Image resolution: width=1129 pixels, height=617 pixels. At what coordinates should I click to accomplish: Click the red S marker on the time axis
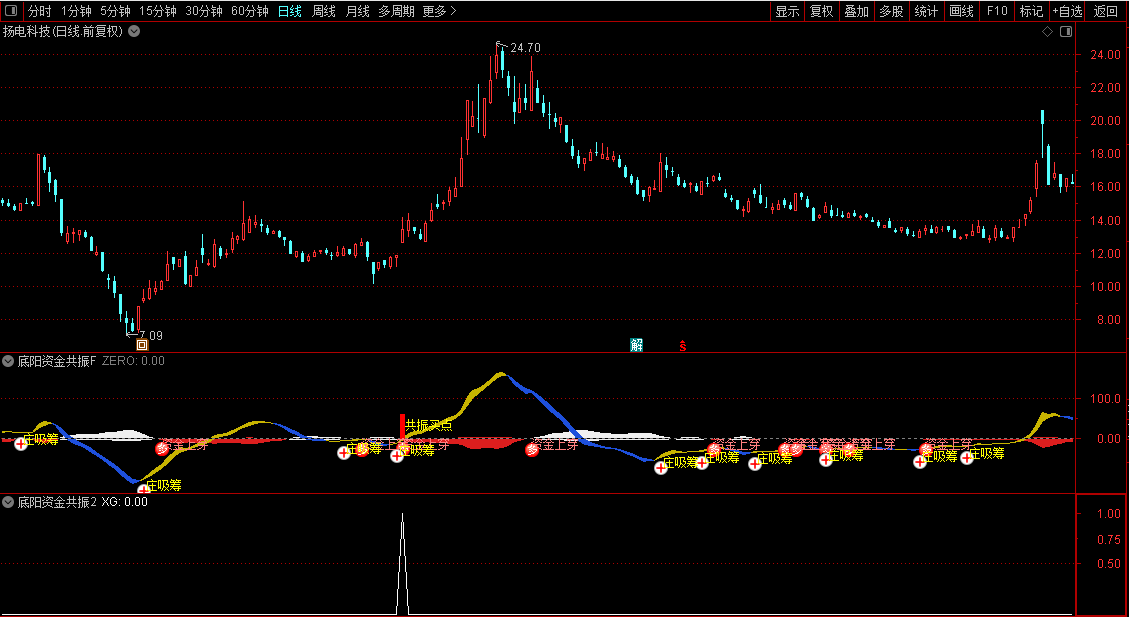point(683,346)
